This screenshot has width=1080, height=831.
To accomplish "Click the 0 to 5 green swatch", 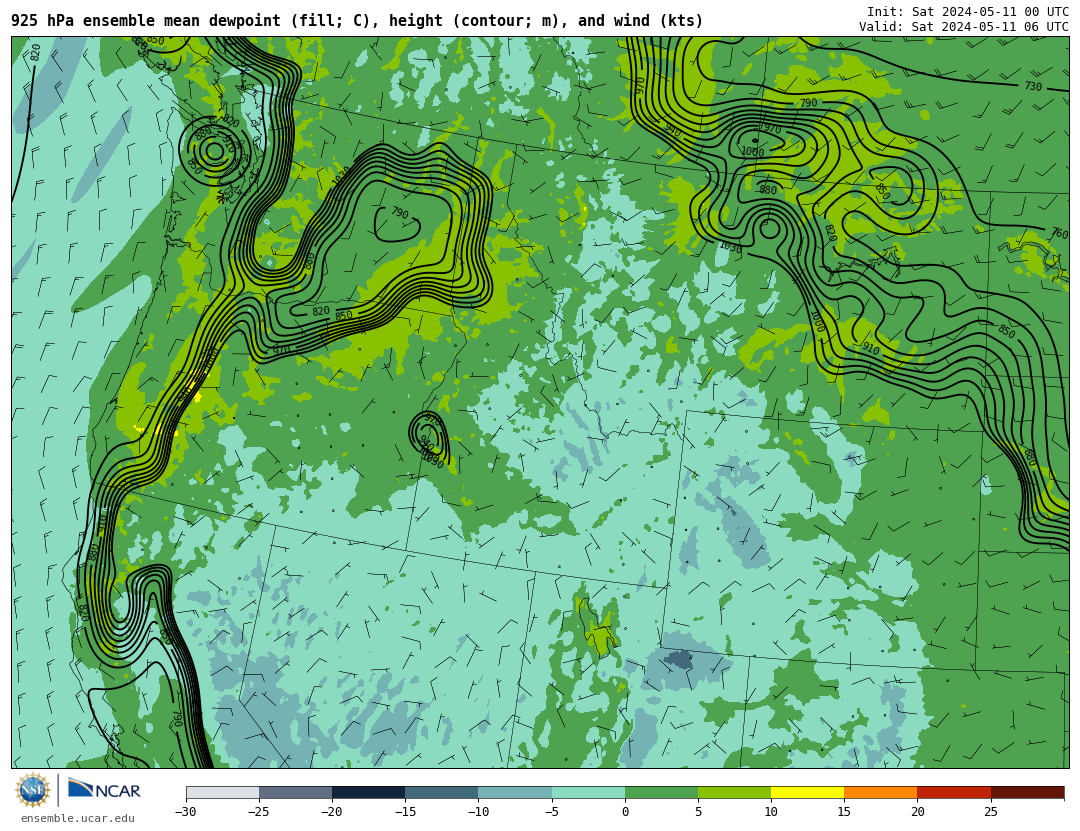I will tap(661, 793).
